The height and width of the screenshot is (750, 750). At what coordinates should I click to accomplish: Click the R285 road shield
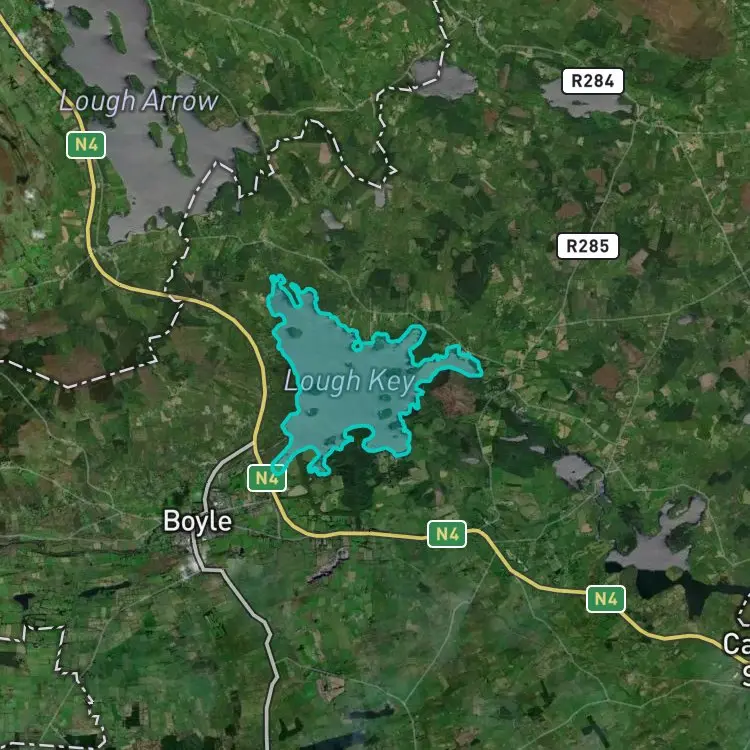point(588,246)
